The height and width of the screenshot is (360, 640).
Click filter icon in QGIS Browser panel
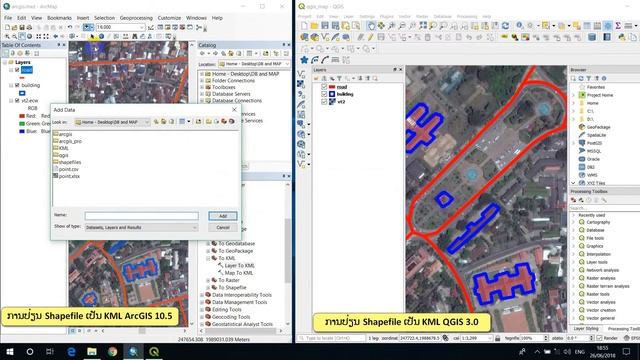click(589, 78)
